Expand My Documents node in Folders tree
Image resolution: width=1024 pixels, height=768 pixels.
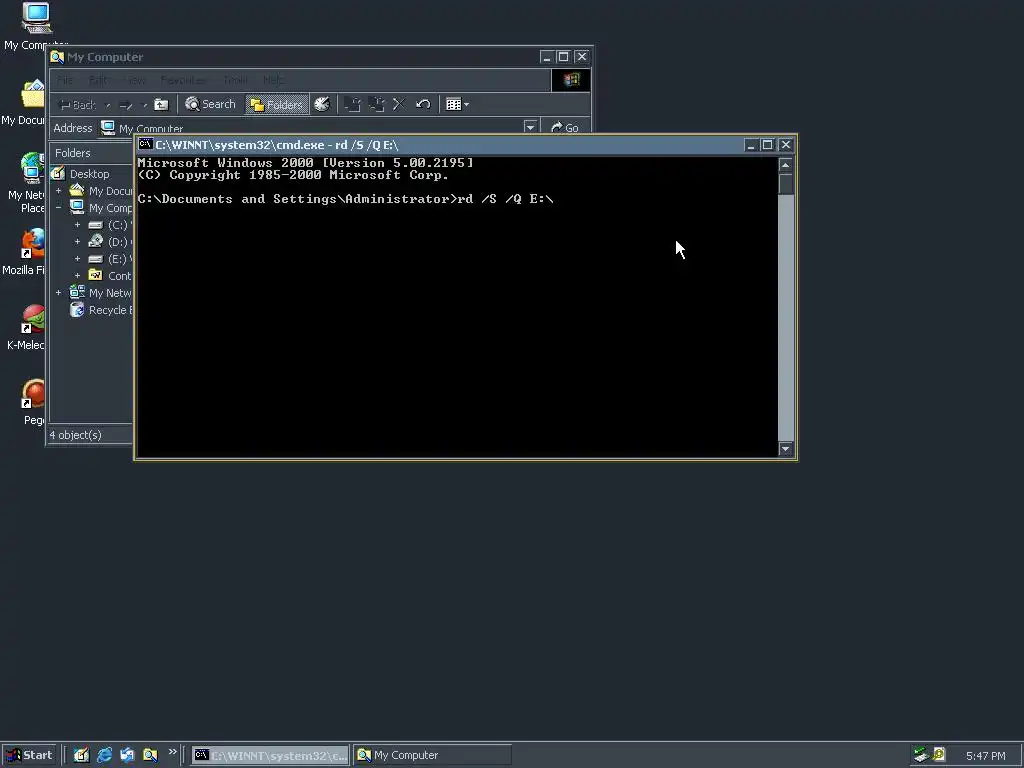tap(58, 191)
